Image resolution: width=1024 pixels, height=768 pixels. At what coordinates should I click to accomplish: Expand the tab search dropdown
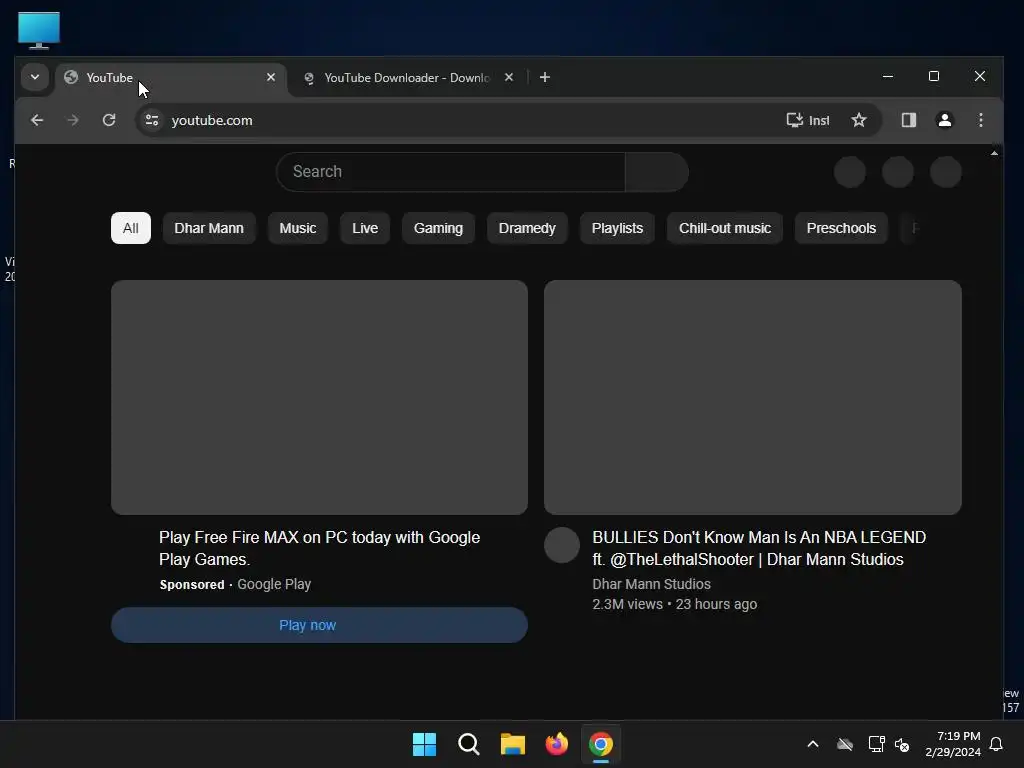click(35, 77)
